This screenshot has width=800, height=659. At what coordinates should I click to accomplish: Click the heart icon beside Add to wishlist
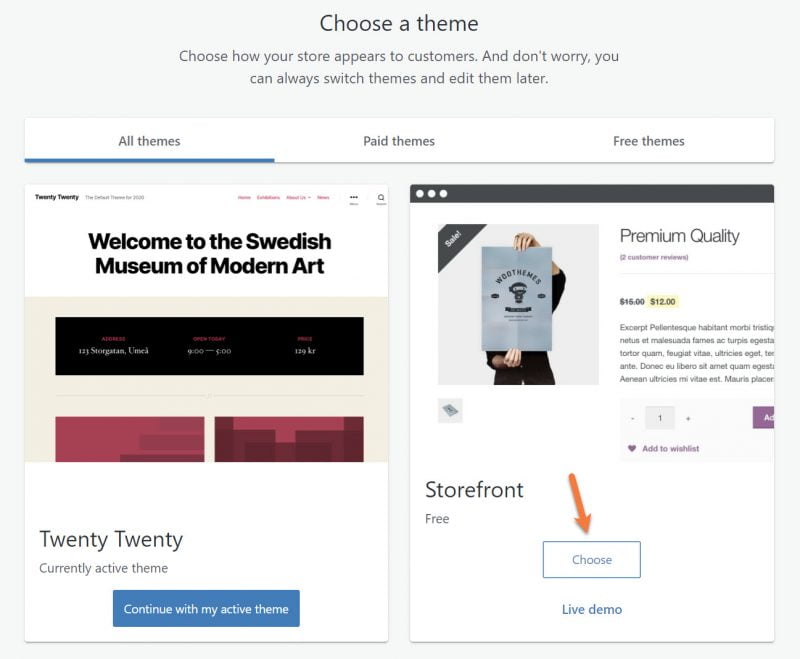(631, 448)
